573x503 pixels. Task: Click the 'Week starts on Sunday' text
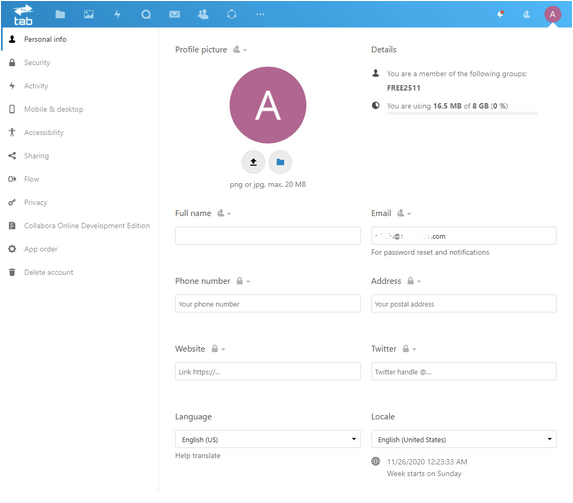coord(424,473)
